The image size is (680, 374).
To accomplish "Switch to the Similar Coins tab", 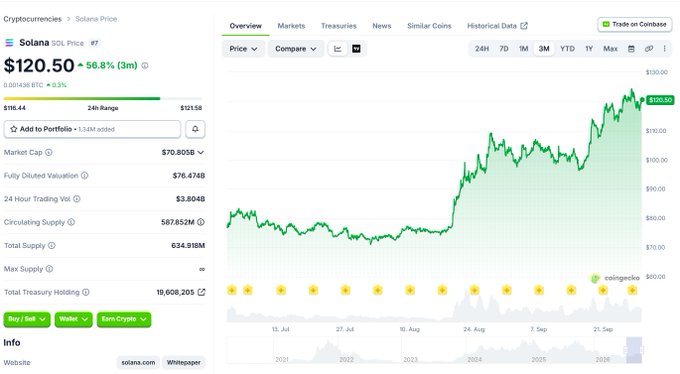I will [429, 26].
